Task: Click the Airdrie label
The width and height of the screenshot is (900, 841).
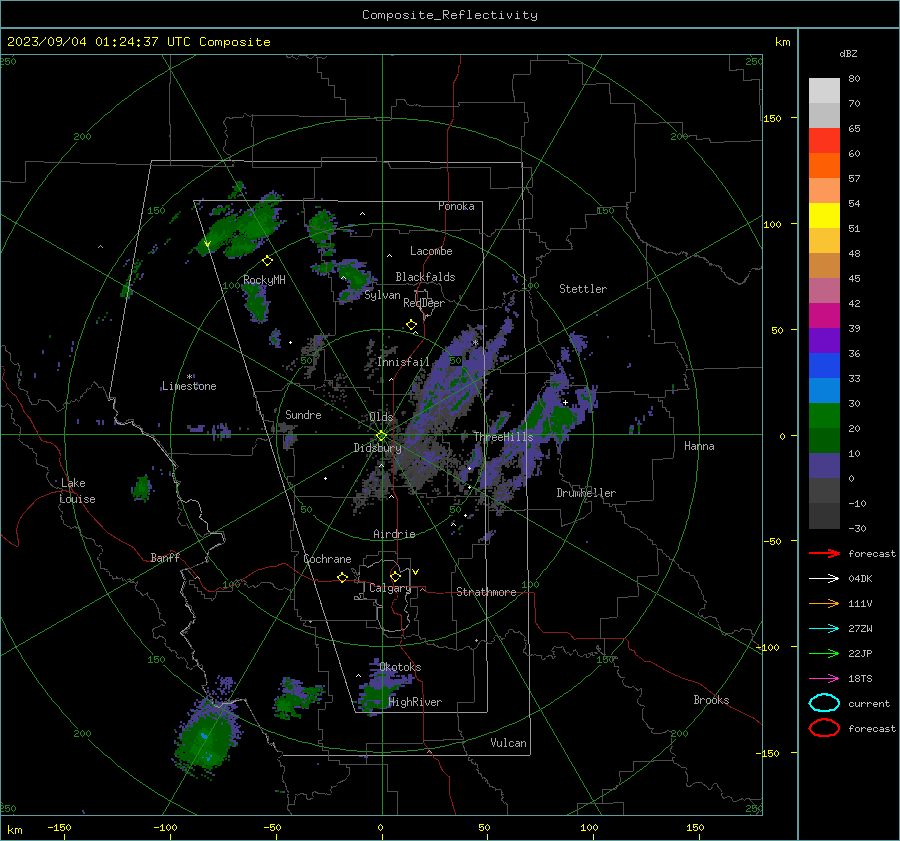Action: [x=394, y=534]
